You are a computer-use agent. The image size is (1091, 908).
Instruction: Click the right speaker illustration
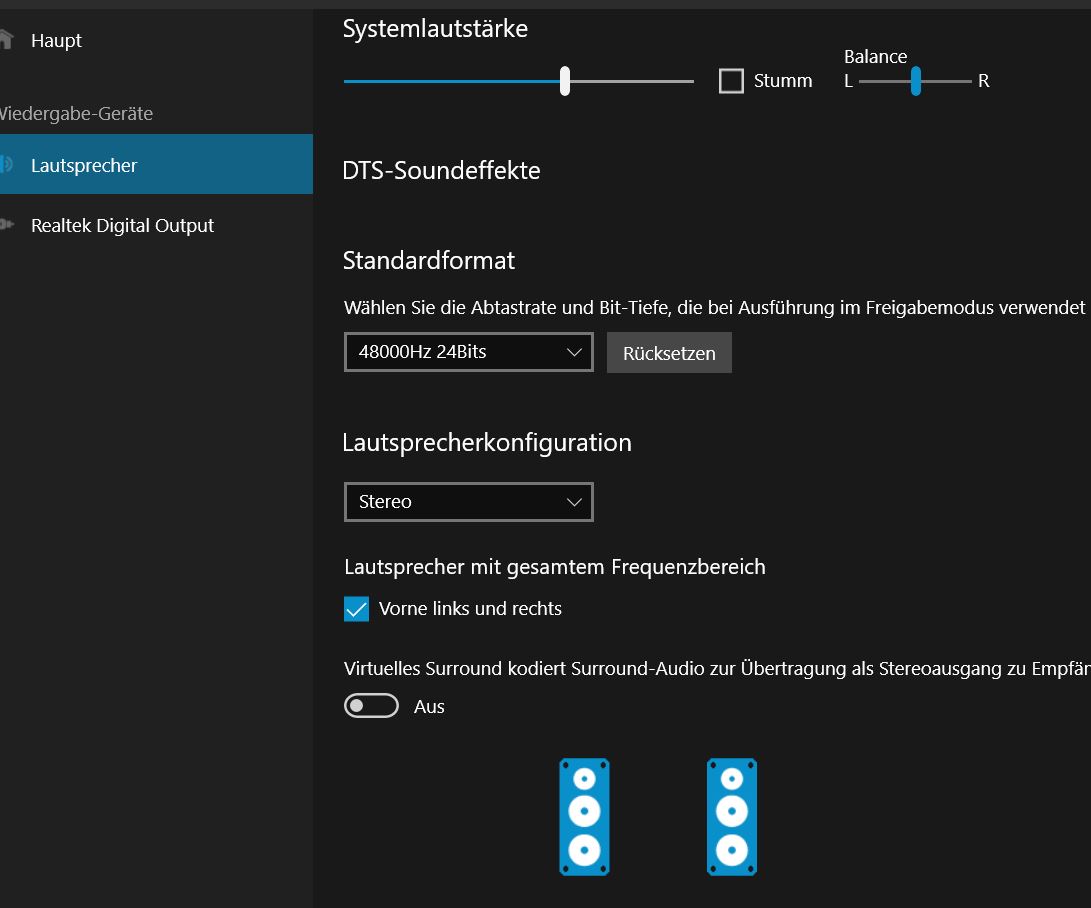click(732, 817)
